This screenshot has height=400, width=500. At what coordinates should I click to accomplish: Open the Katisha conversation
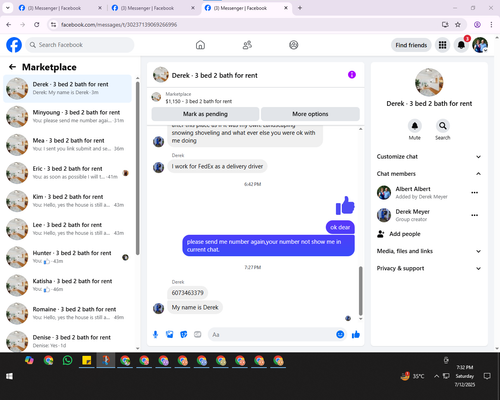[x=67, y=285]
